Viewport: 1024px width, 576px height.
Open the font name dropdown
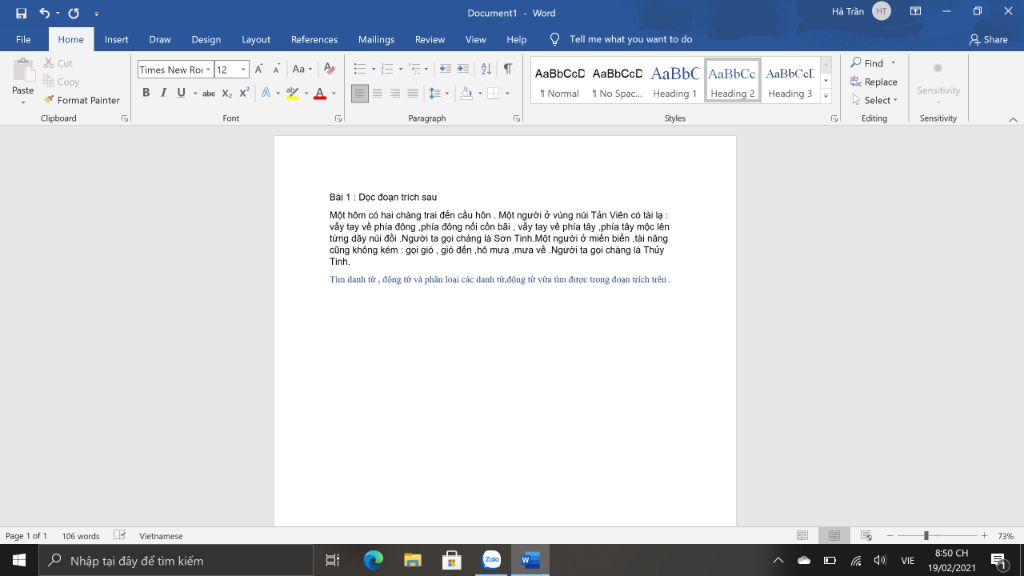[208, 69]
